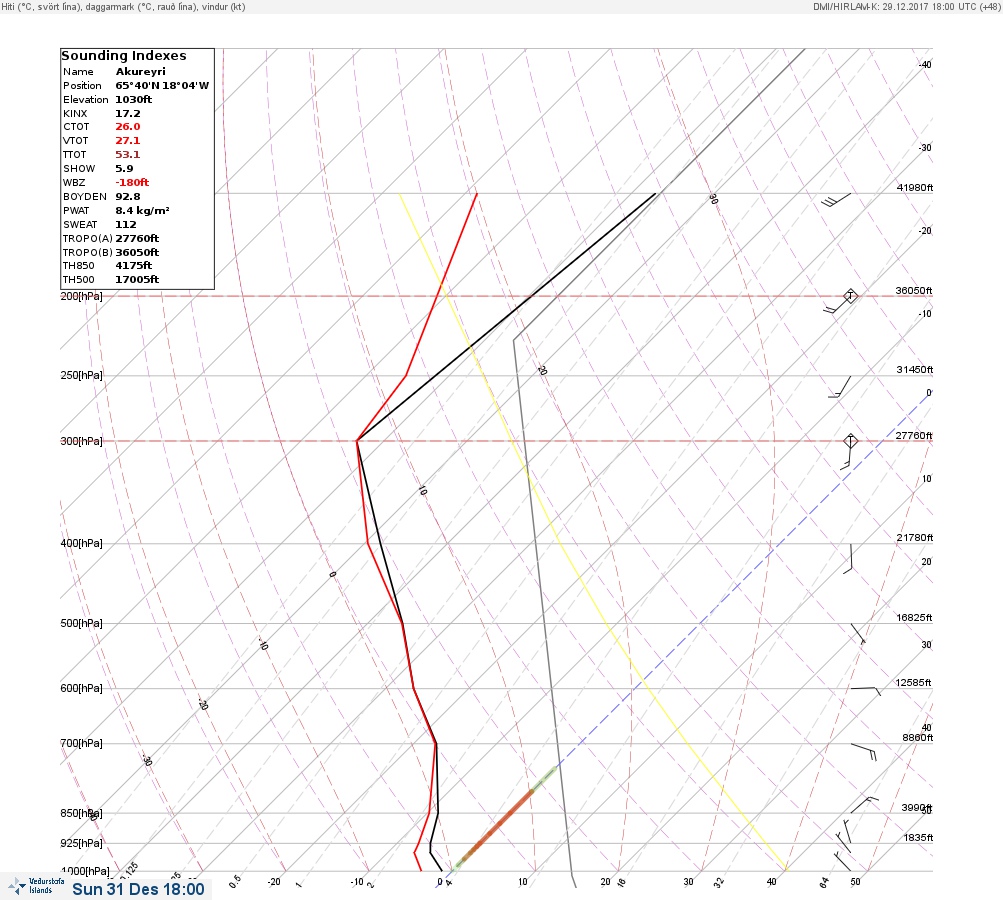The width and height of the screenshot is (1003, 900).
Task: Click the elevation value '1030ft'
Action: (133, 100)
